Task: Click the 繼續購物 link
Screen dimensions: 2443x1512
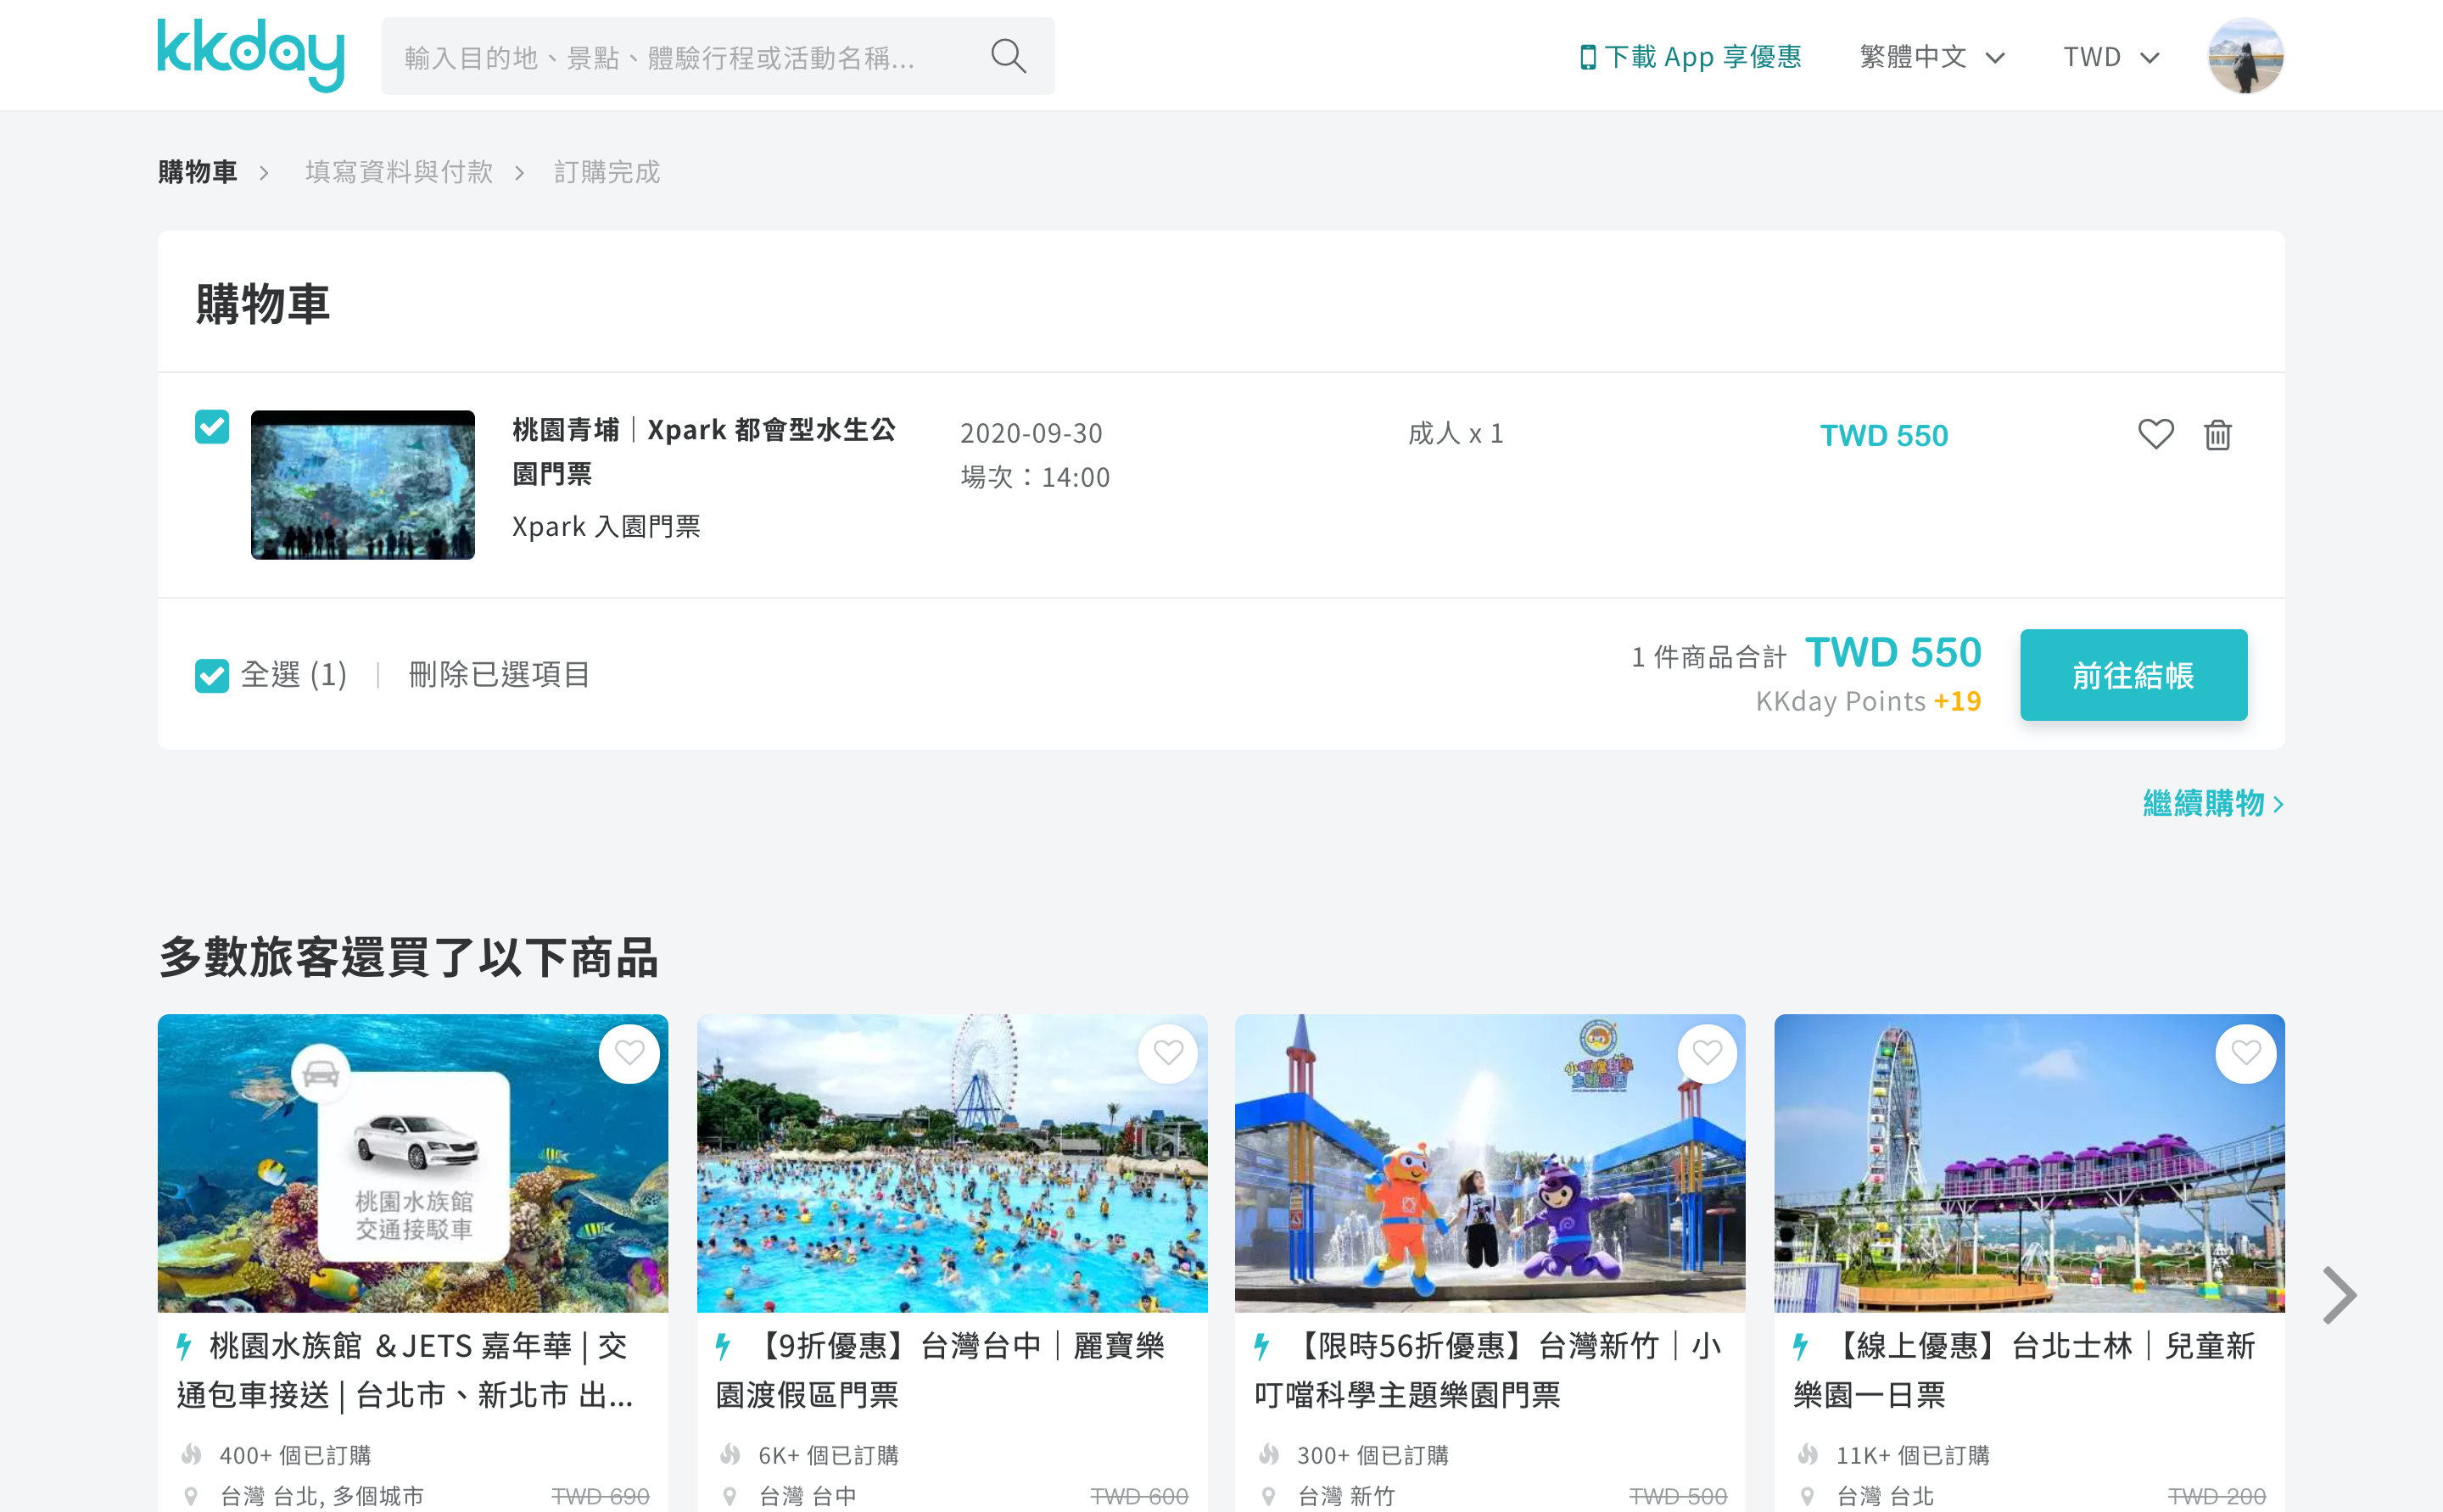Action: click(x=2213, y=803)
